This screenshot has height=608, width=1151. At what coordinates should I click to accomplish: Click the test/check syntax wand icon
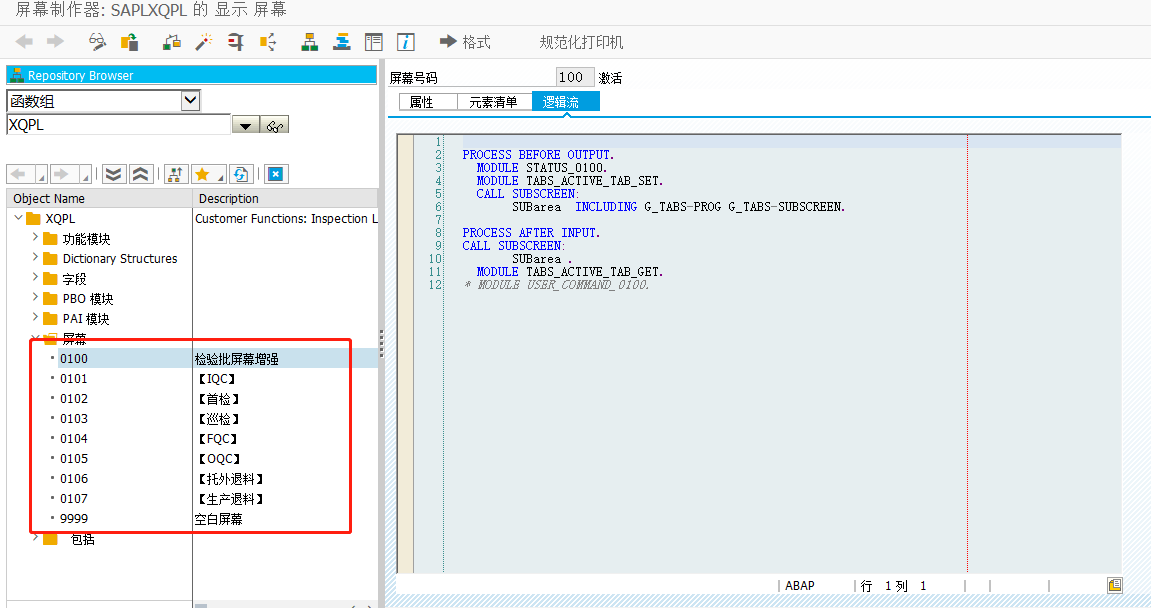tap(205, 41)
